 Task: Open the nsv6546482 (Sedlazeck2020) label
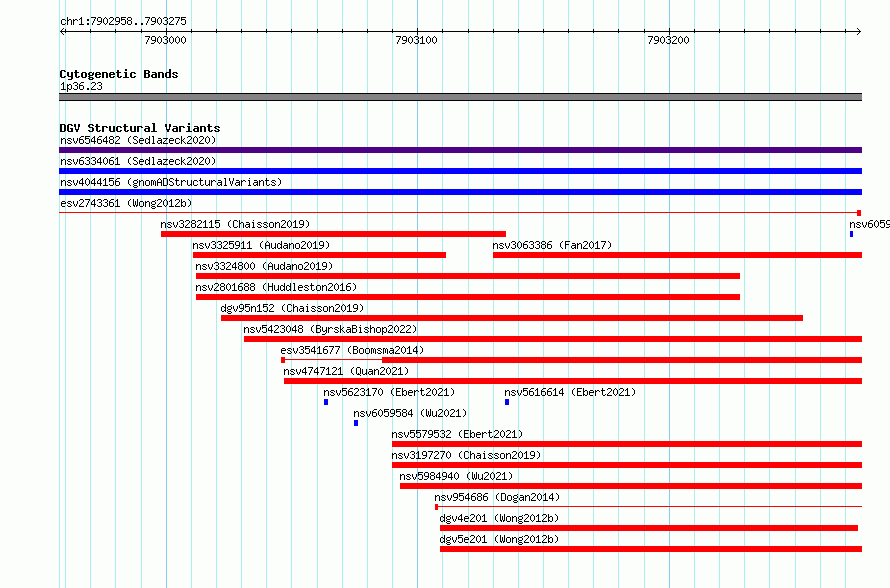[x=138, y=140]
